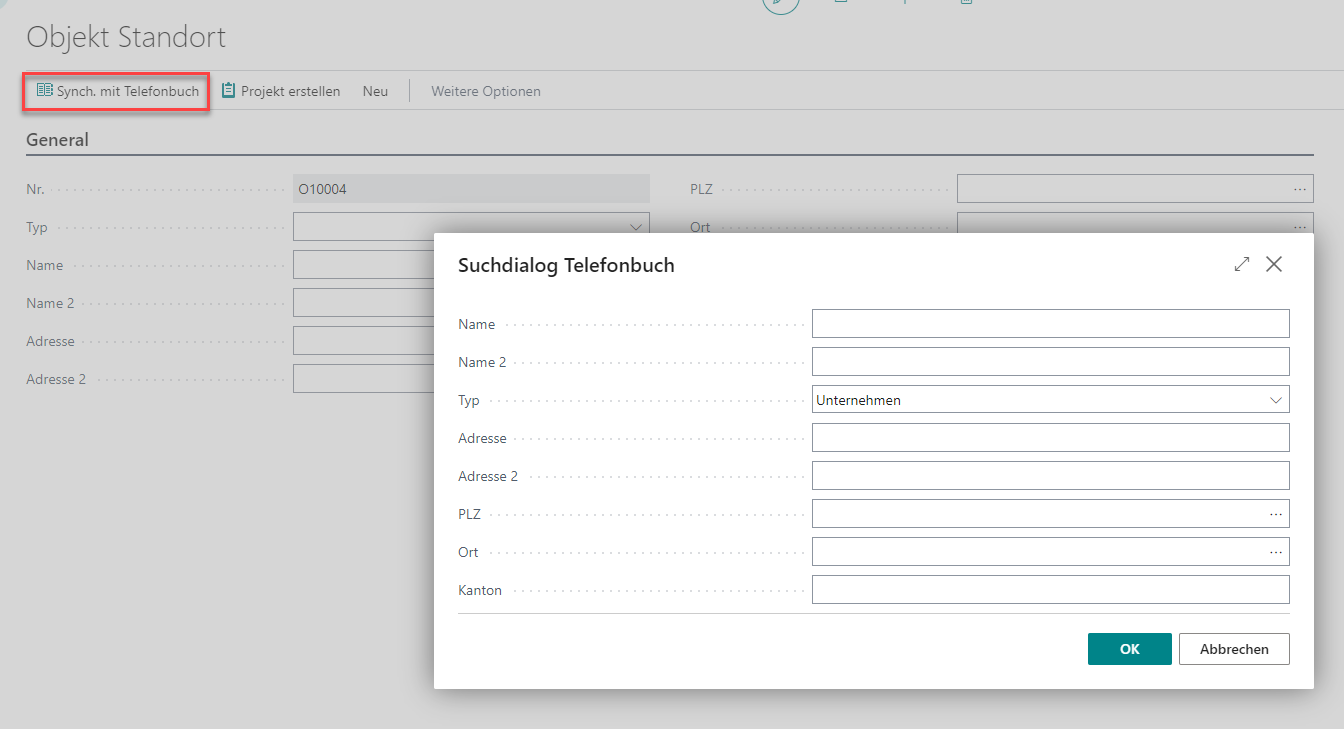Image resolution: width=1344 pixels, height=729 pixels.
Task: Confirm the search with the OK button
Action: click(1130, 649)
